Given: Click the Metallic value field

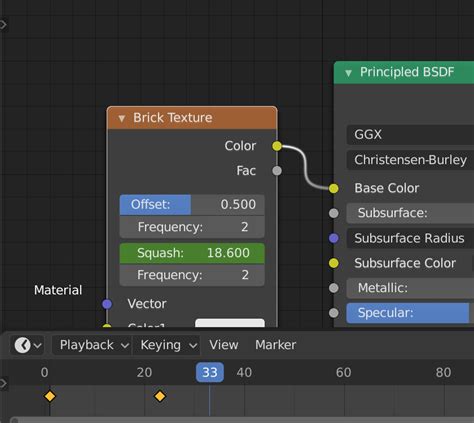Looking at the screenshot, I should [410, 288].
